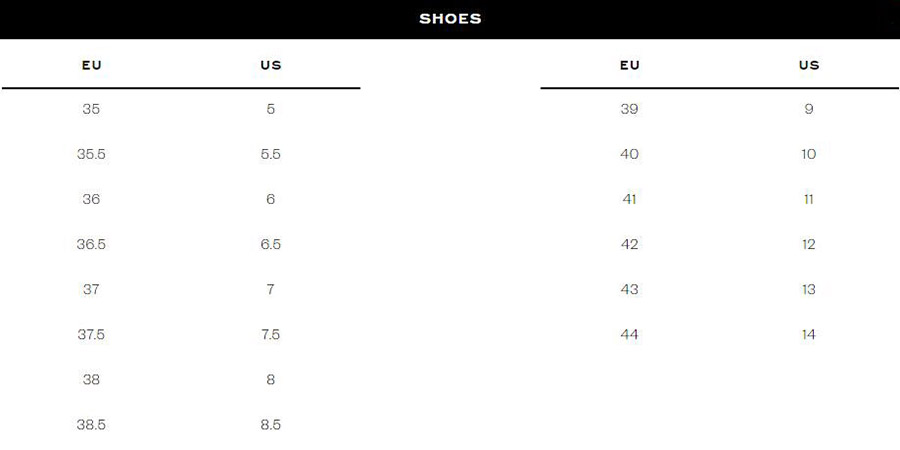Click the SHOES header title

point(450,19)
